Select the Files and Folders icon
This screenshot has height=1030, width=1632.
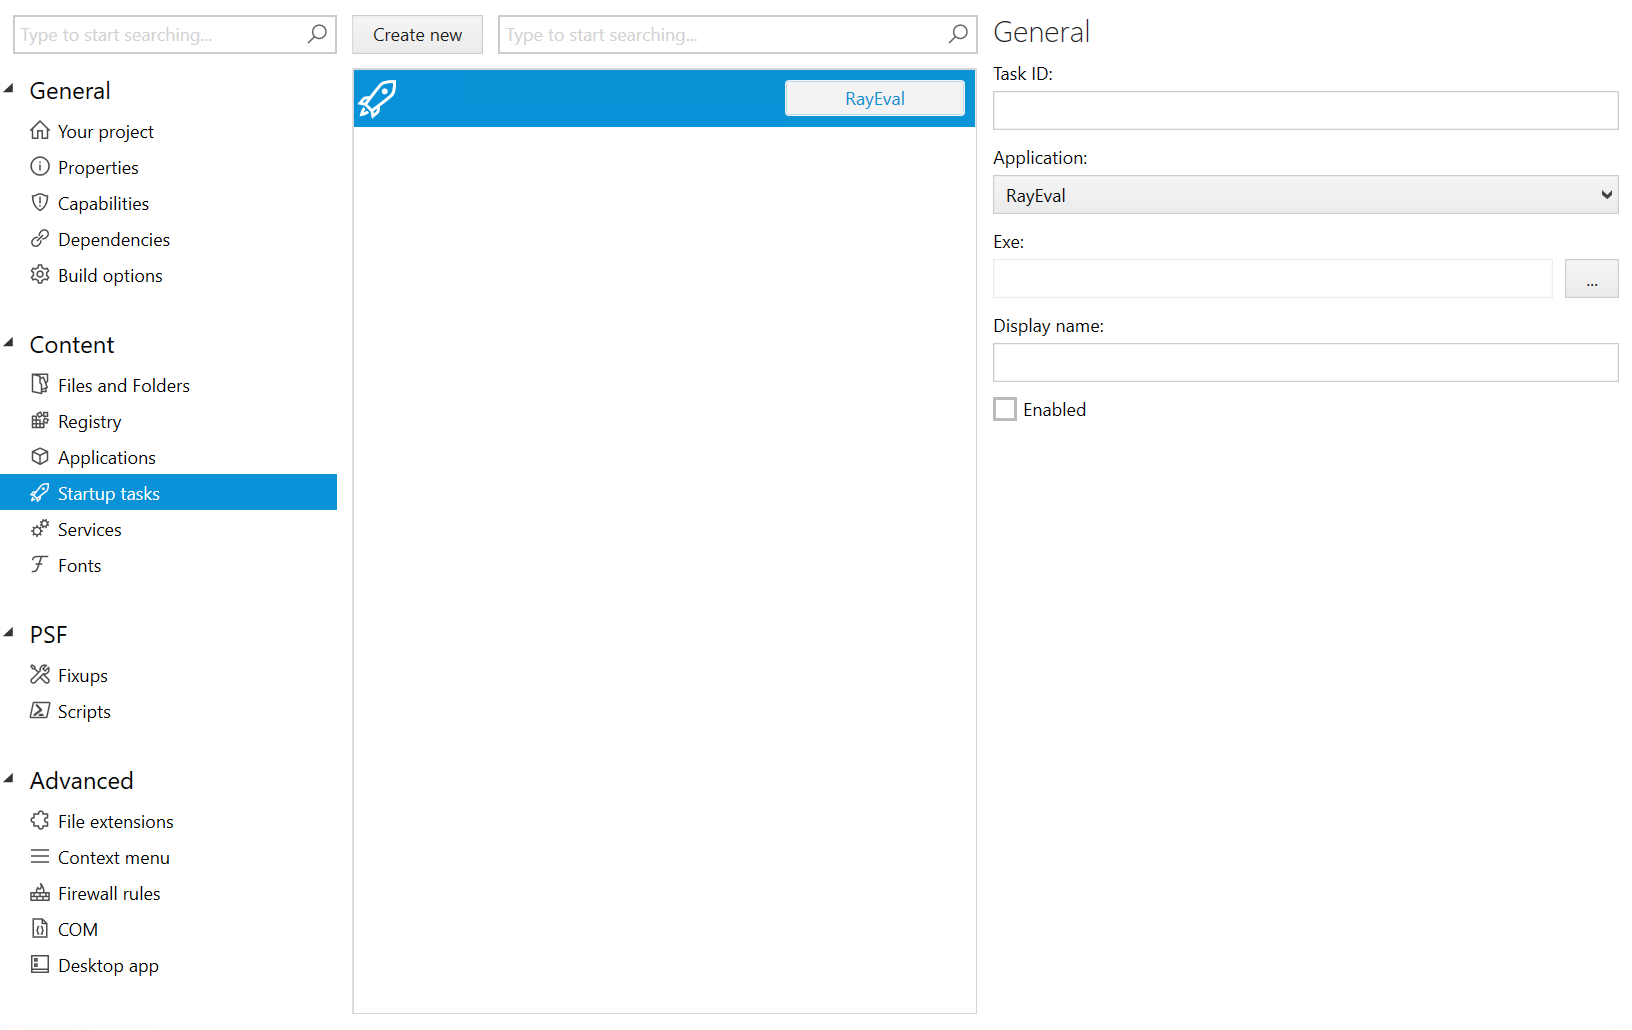(40, 384)
